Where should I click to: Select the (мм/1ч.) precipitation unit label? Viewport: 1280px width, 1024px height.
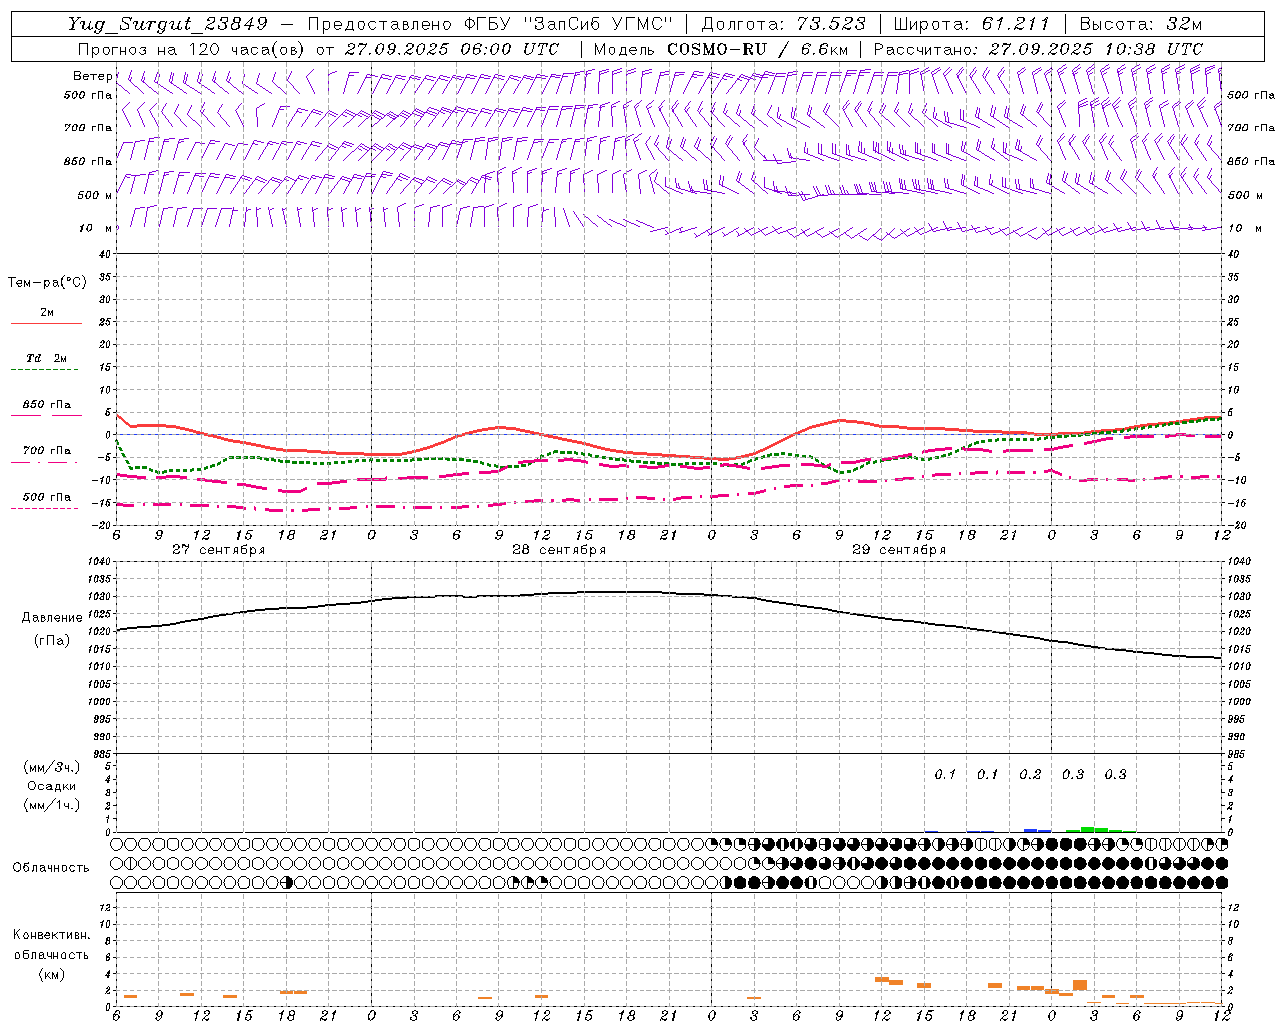click(x=52, y=805)
